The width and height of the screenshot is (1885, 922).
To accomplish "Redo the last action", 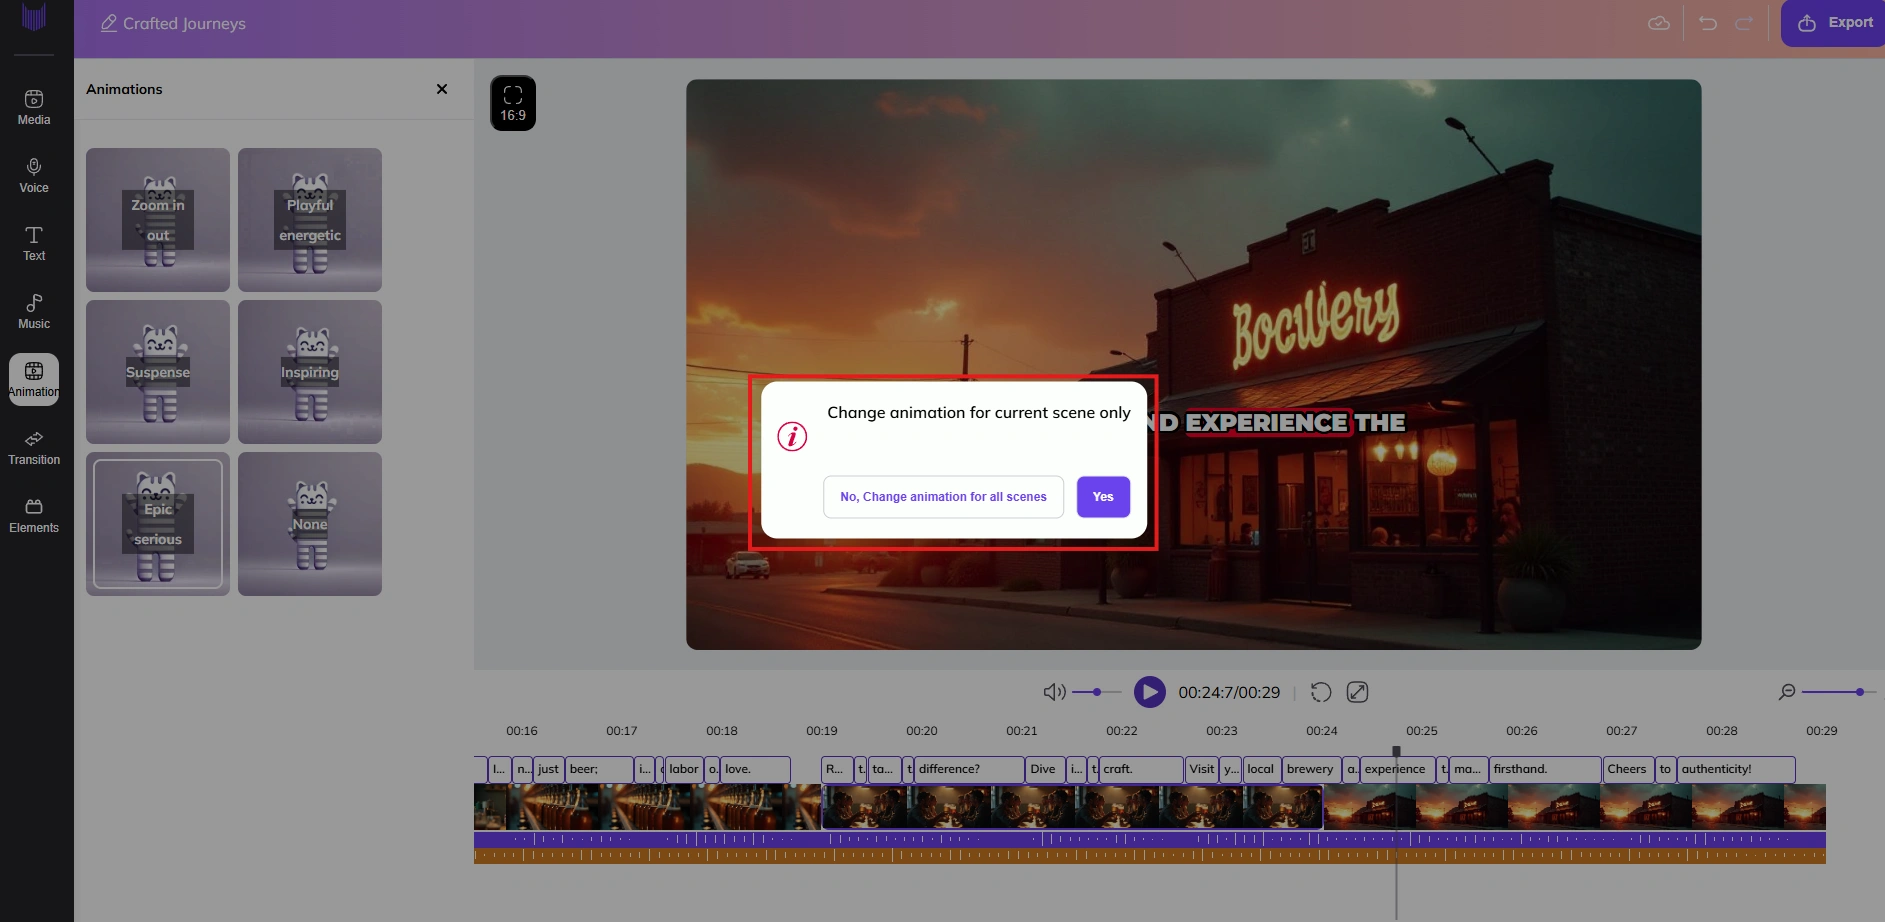I will pyautogui.click(x=1744, y=23).
